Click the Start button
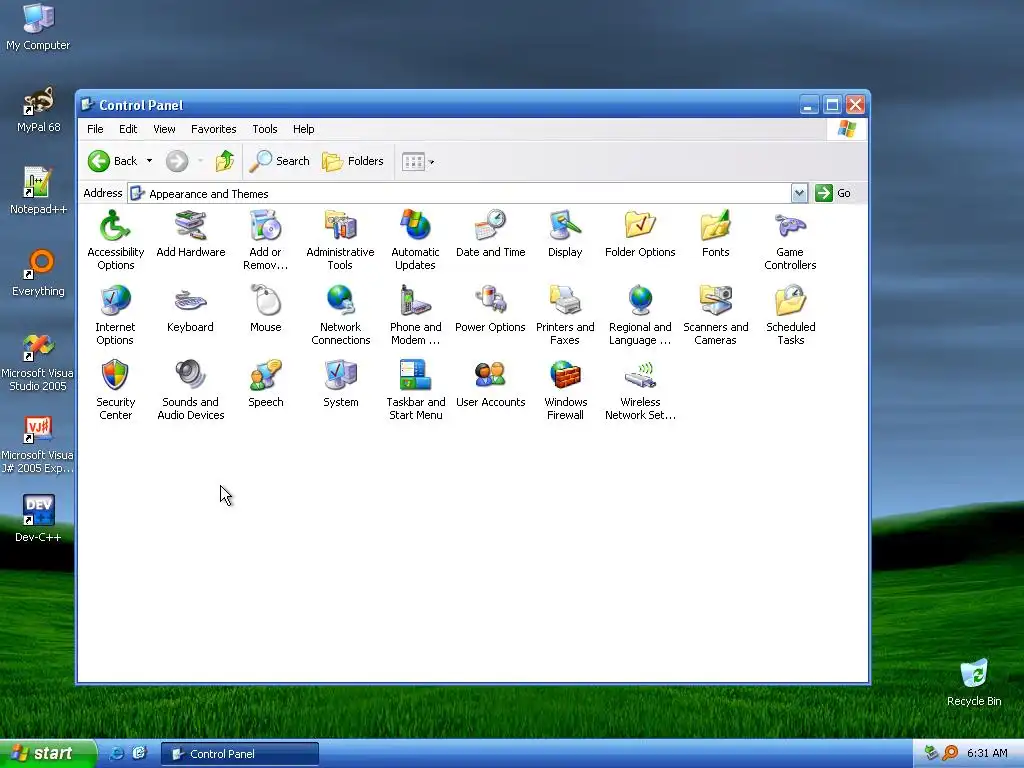Screen dimensions: 1024x768 pos(47,754)
